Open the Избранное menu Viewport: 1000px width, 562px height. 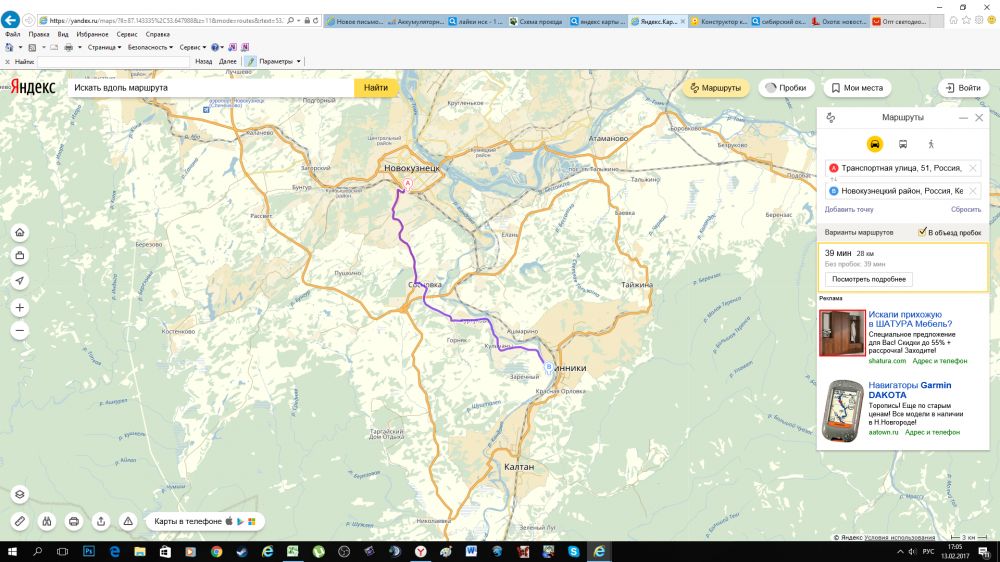click(x=92, y=34)
